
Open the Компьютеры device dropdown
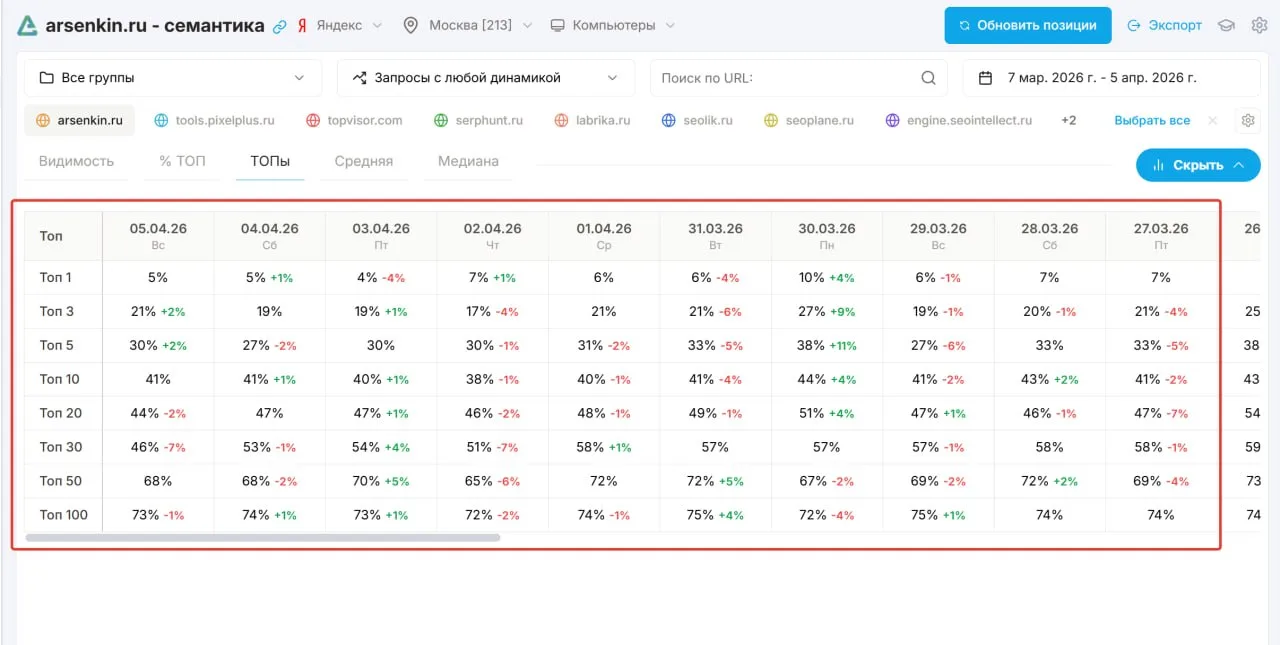613,25
